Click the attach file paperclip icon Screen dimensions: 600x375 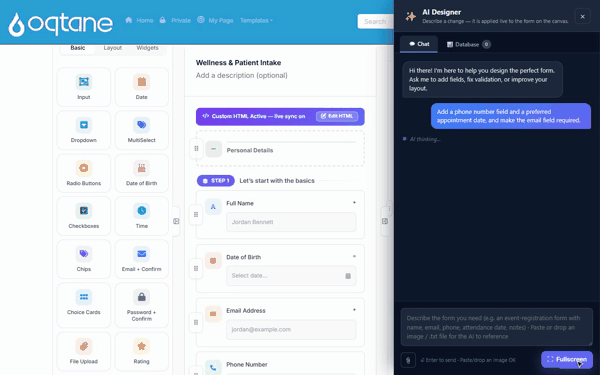408,360
